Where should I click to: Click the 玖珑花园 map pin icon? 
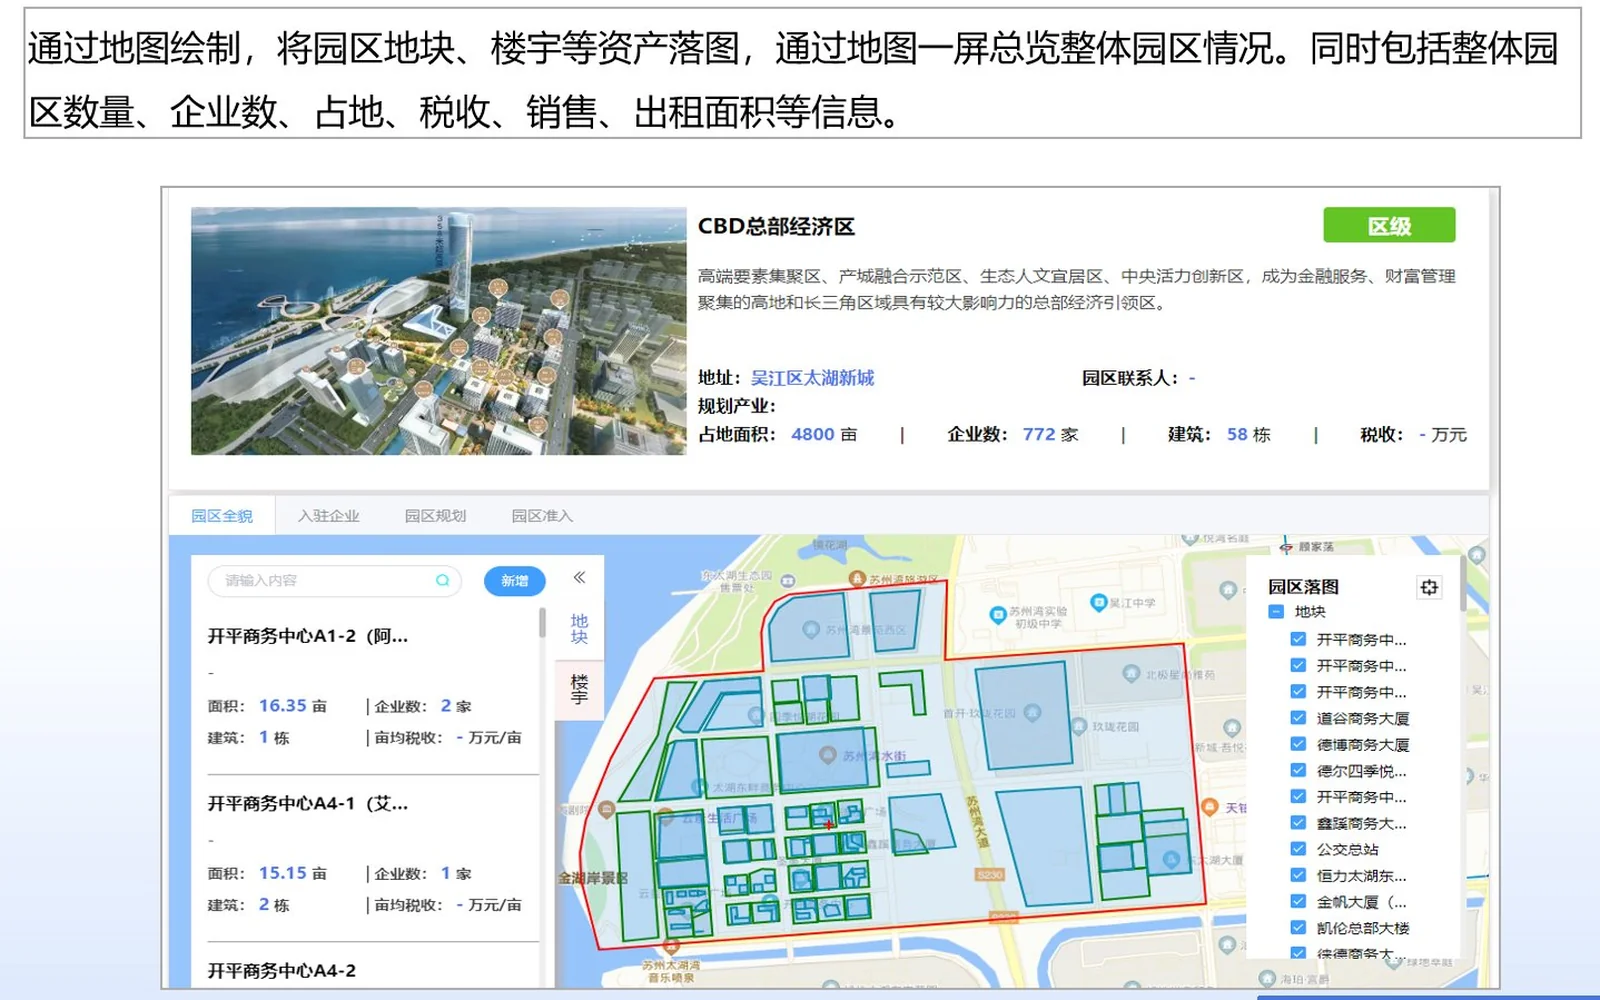tap(1079, 727)
